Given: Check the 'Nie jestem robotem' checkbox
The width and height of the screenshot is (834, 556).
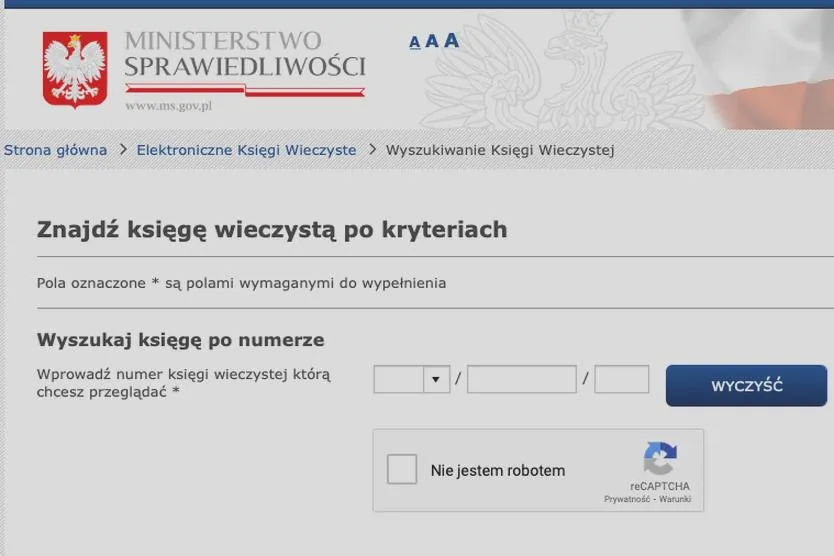Looking at the screenshot, I should pos(402,469).
